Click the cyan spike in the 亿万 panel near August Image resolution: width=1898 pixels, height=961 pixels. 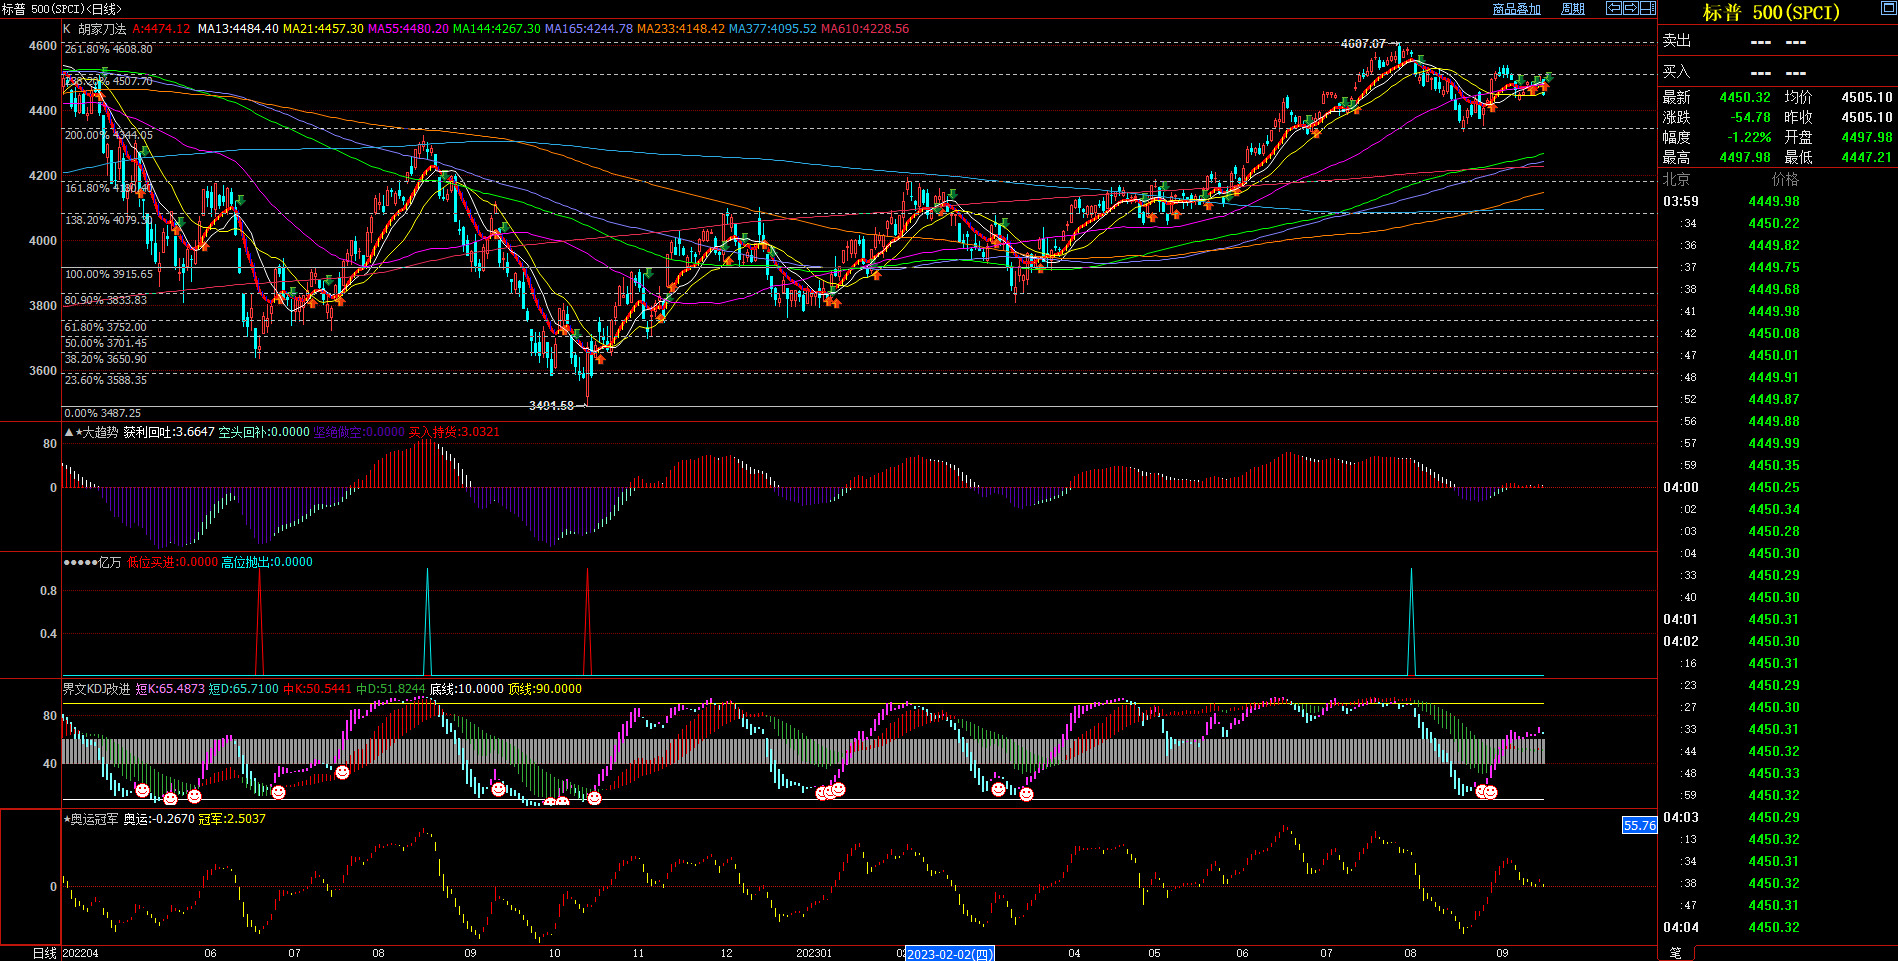pyautogui.click(x=1411, y=620)
